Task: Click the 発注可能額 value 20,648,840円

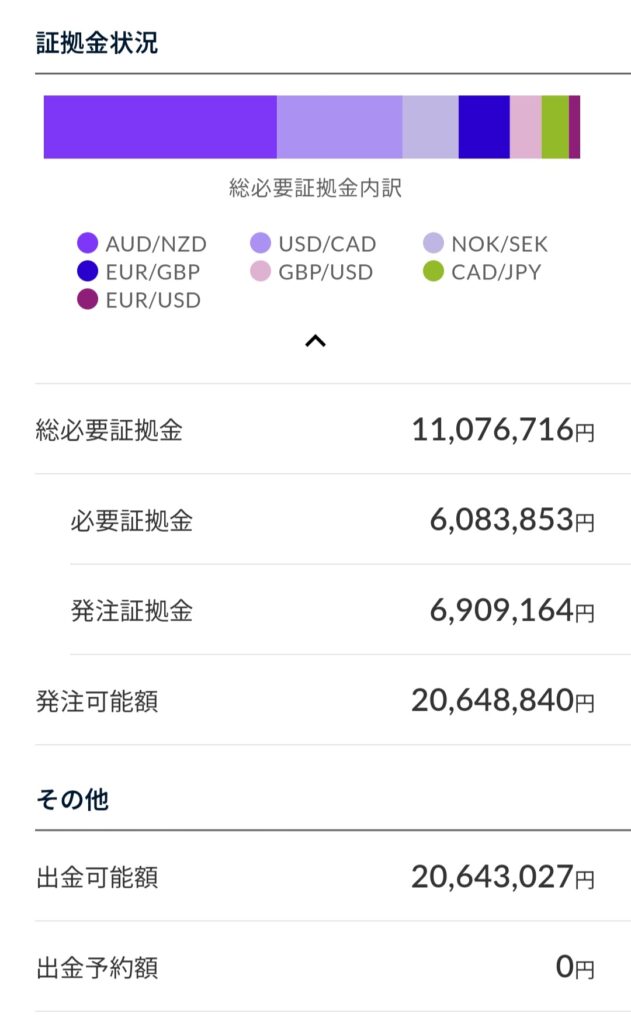Action: [x=502, y=701]
